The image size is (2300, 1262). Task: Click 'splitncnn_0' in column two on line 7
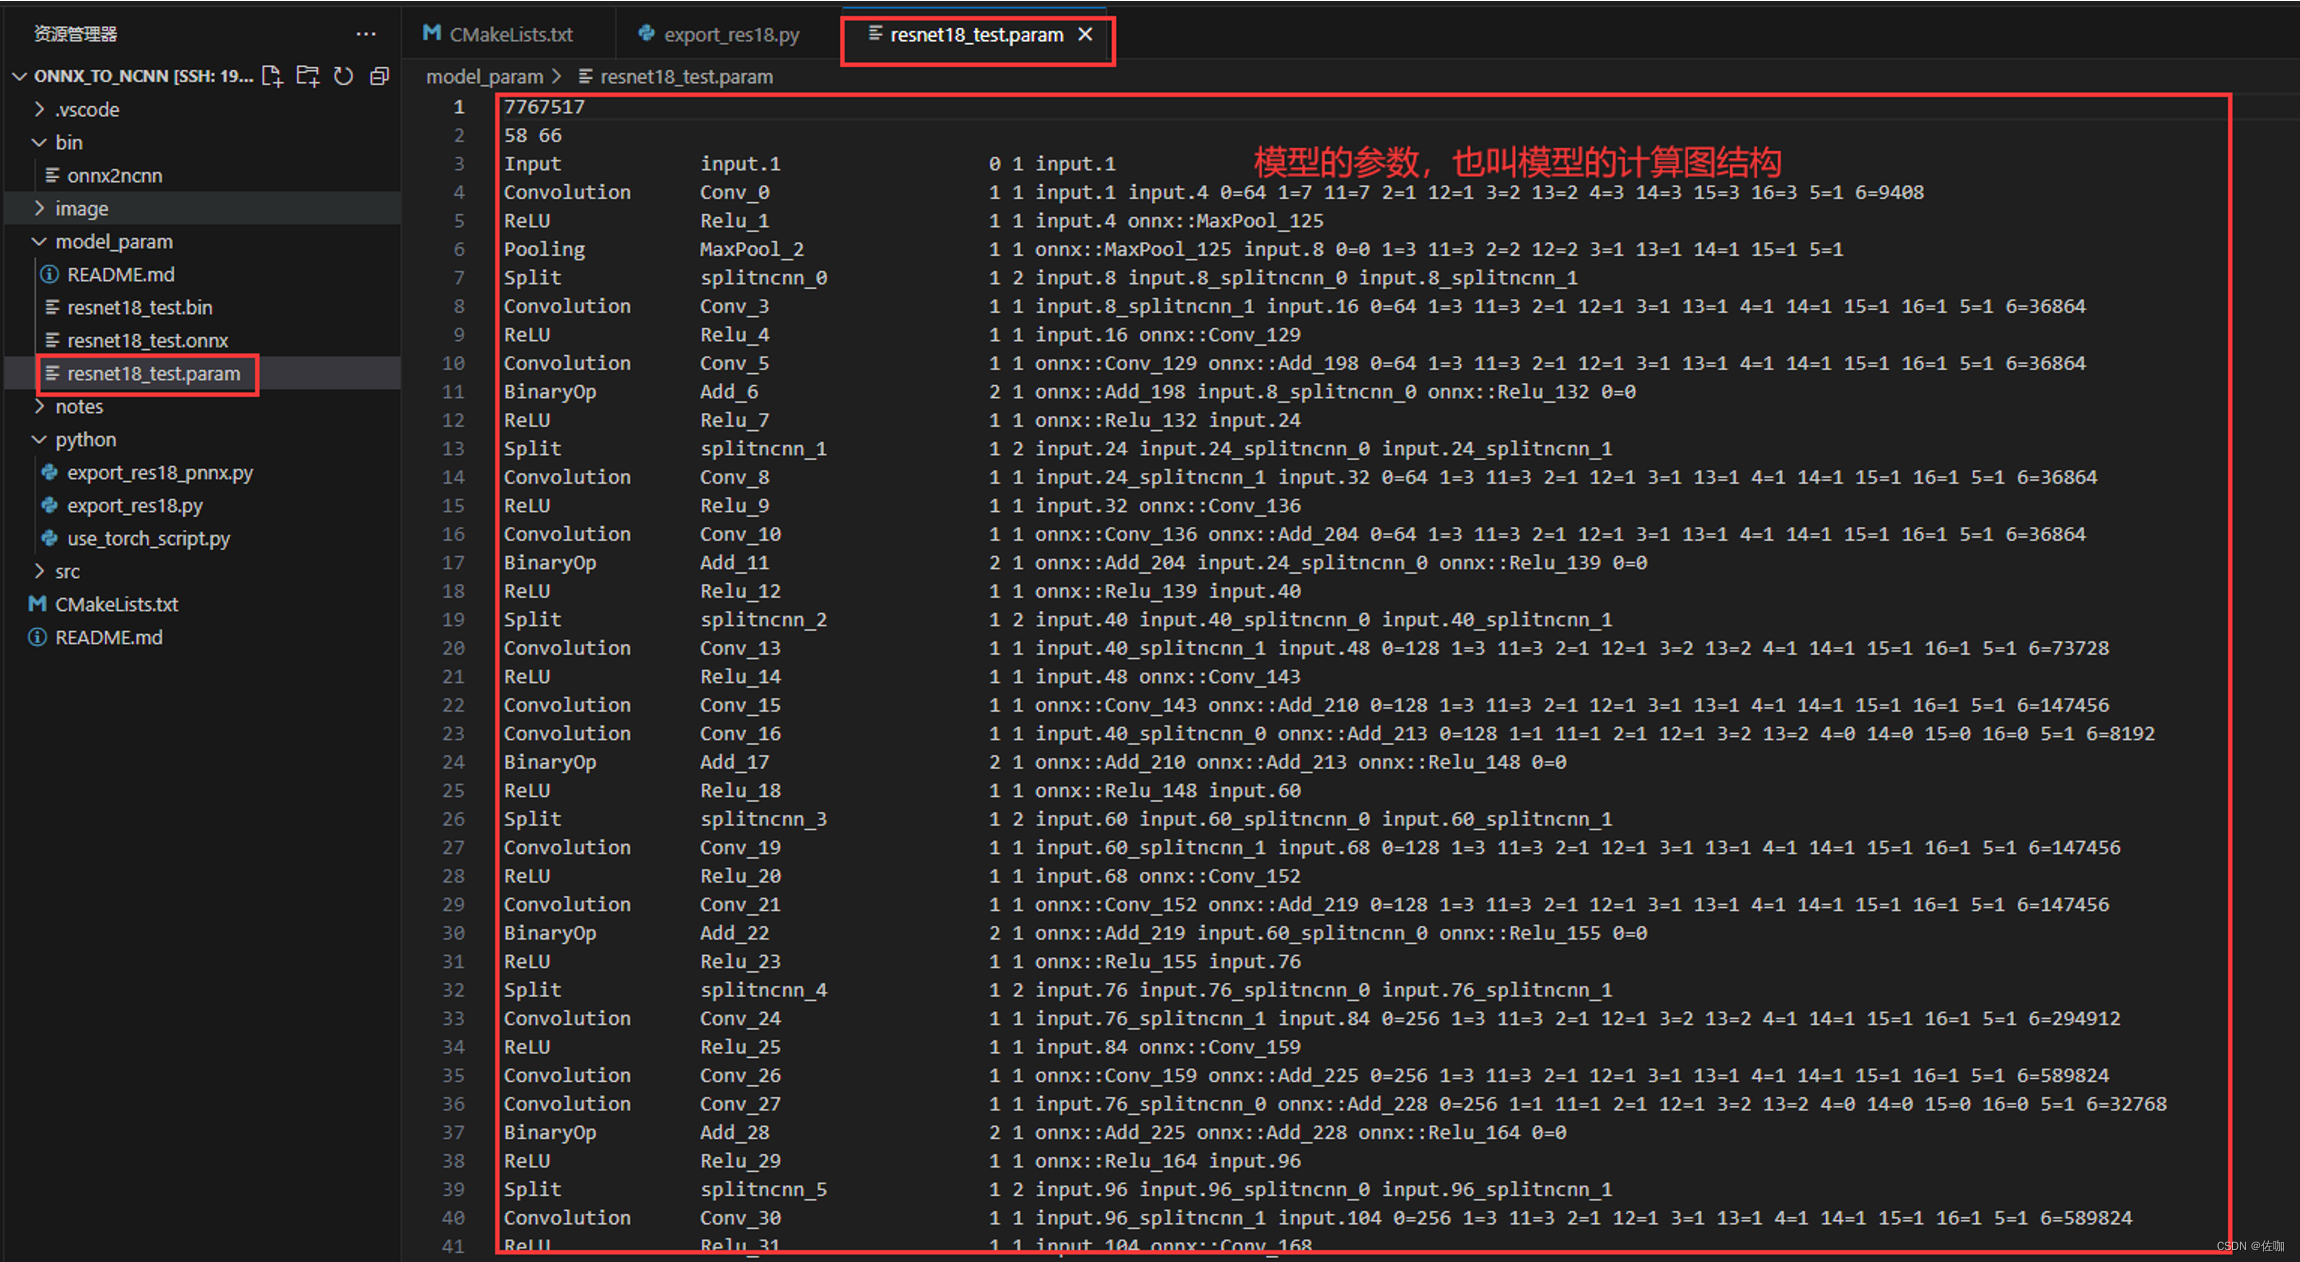click(764, 278)
